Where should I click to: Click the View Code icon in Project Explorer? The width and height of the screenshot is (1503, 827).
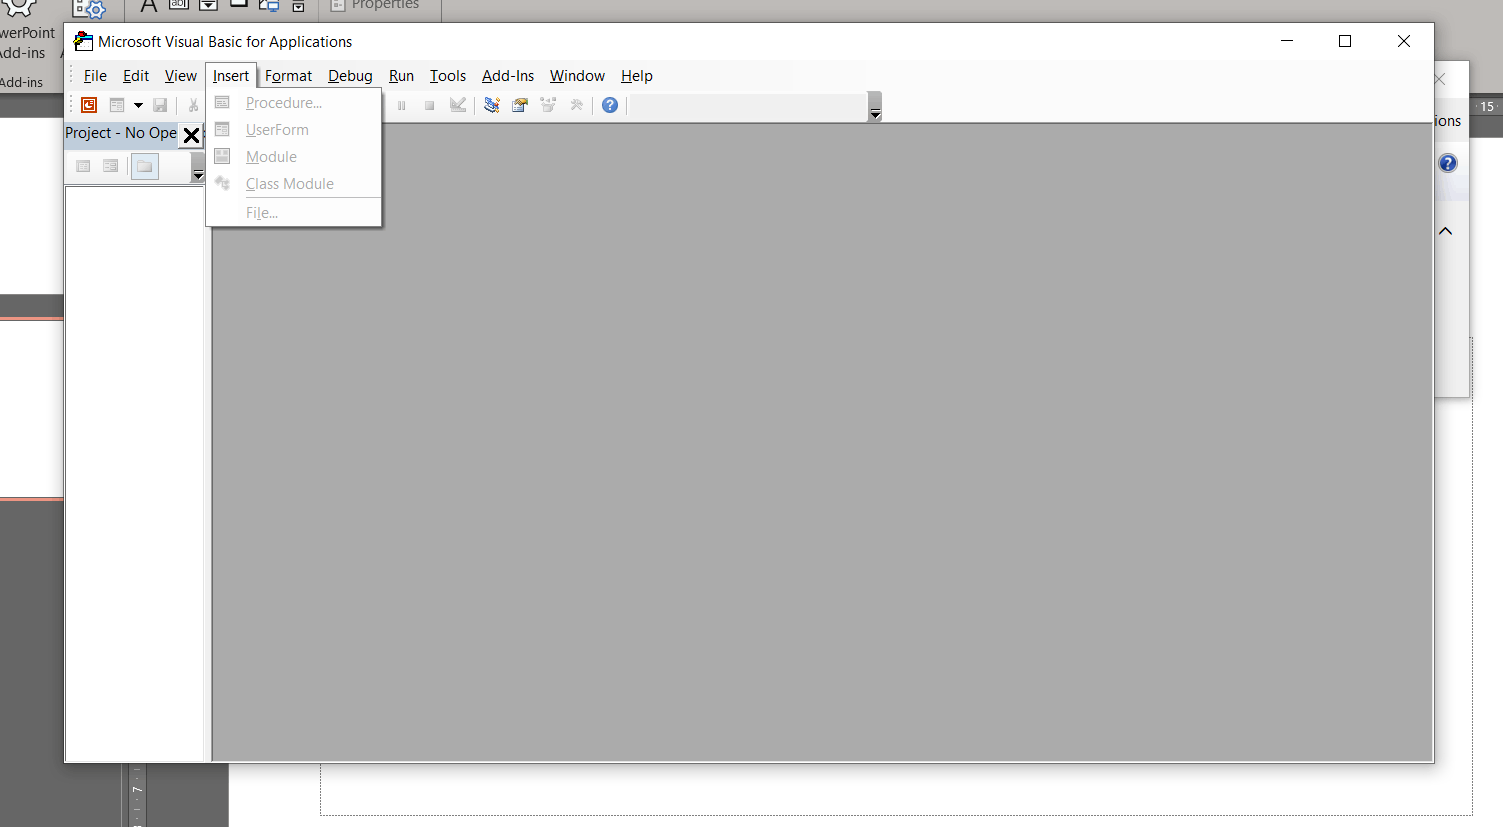point(83,166)
